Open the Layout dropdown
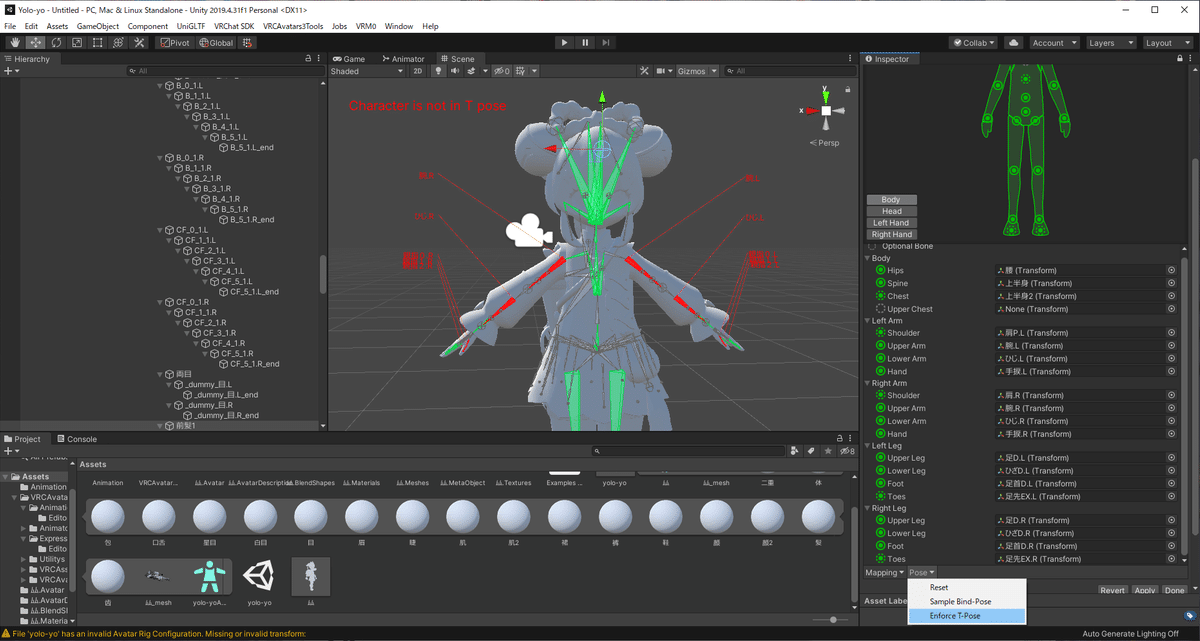The width and height of the screenshot is (1200, 641). (1167, 43)
